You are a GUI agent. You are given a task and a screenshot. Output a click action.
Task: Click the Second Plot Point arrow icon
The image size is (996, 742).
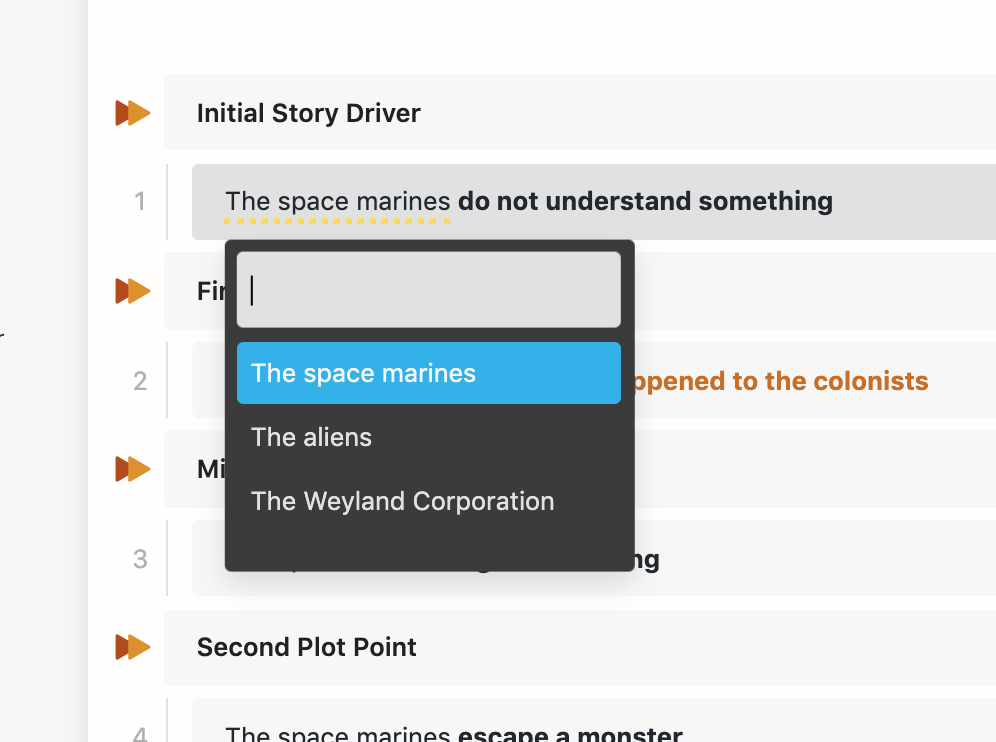point(133,647)
